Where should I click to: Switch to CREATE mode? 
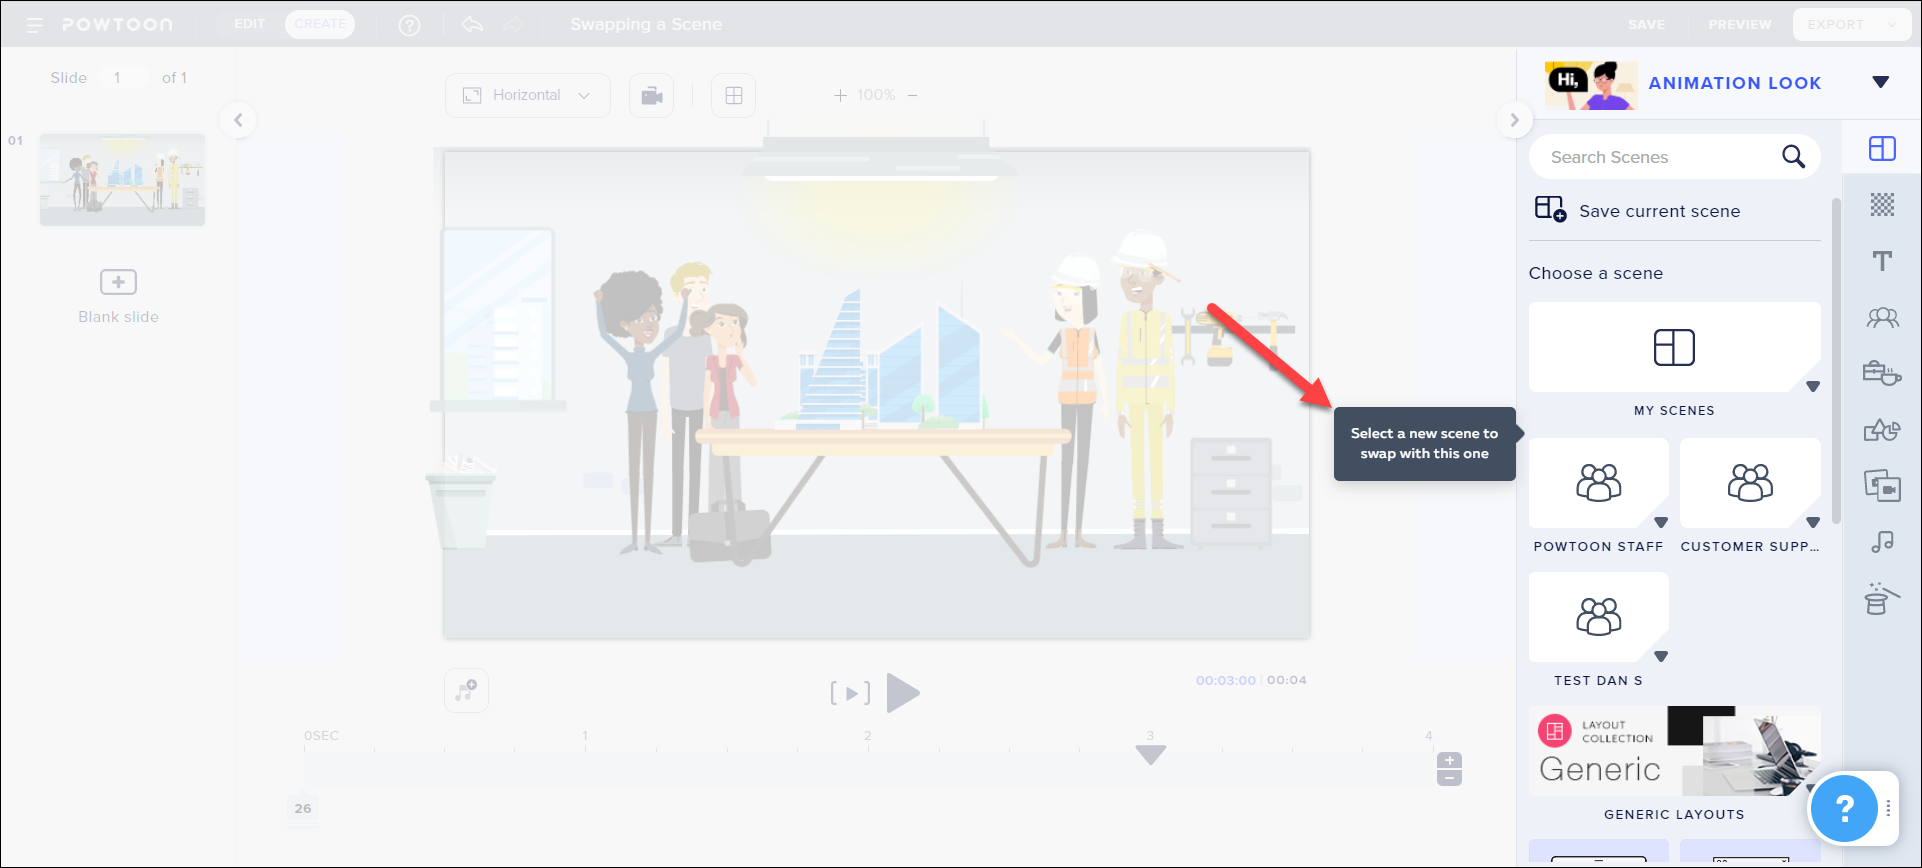319,24
